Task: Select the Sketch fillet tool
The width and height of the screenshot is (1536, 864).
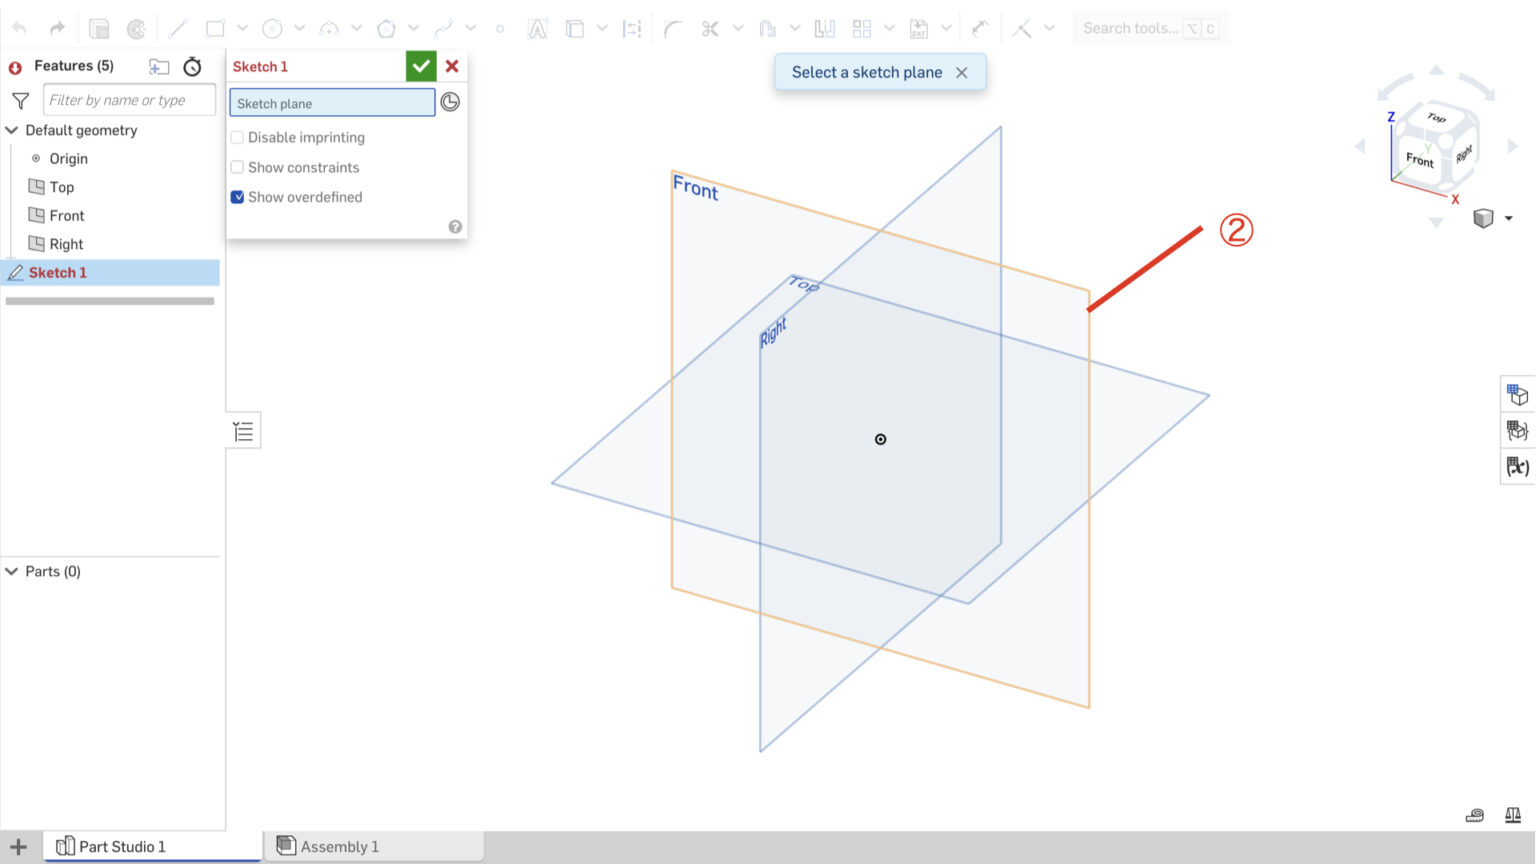Action: coord(674,28)
